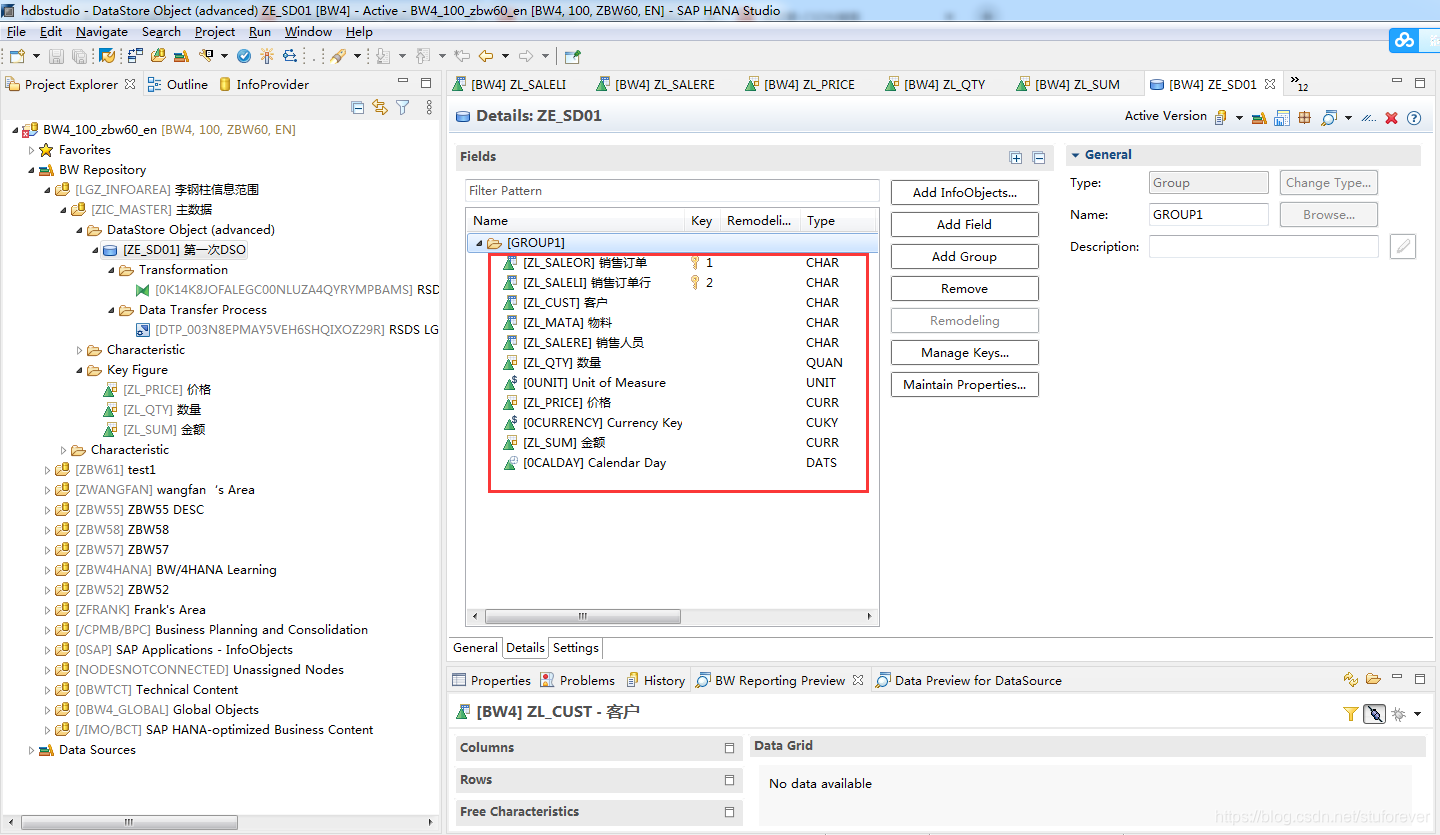Switch to the InfoProvider view tab
1440x835 pixels.
(264, 84)
